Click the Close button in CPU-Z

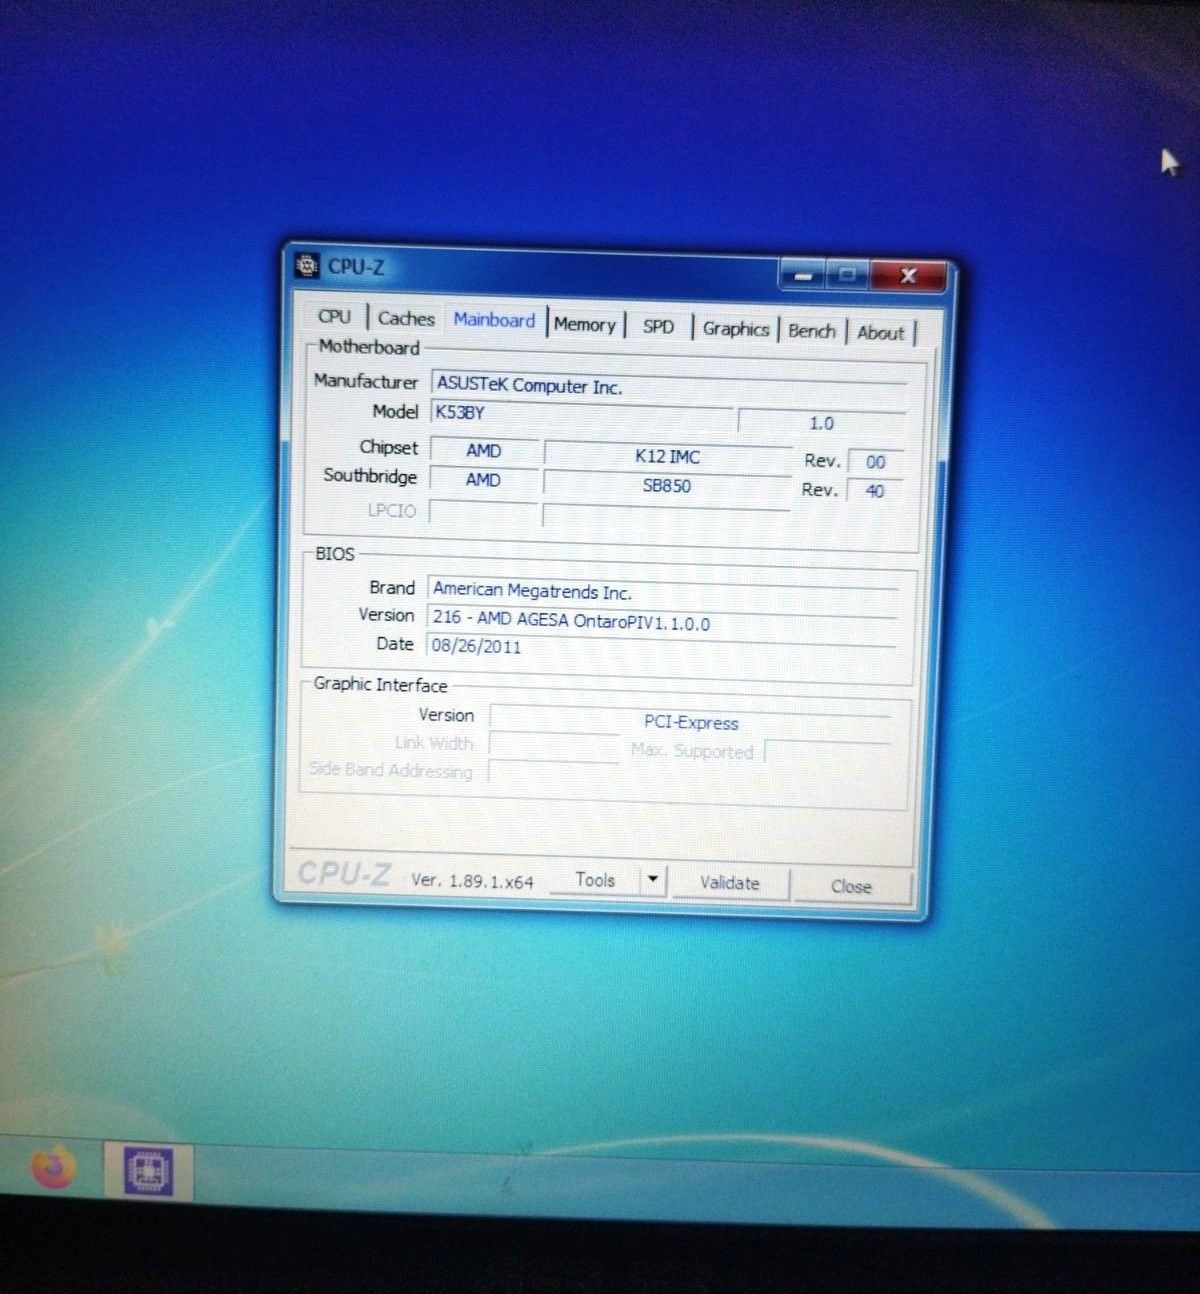[851, 886]
